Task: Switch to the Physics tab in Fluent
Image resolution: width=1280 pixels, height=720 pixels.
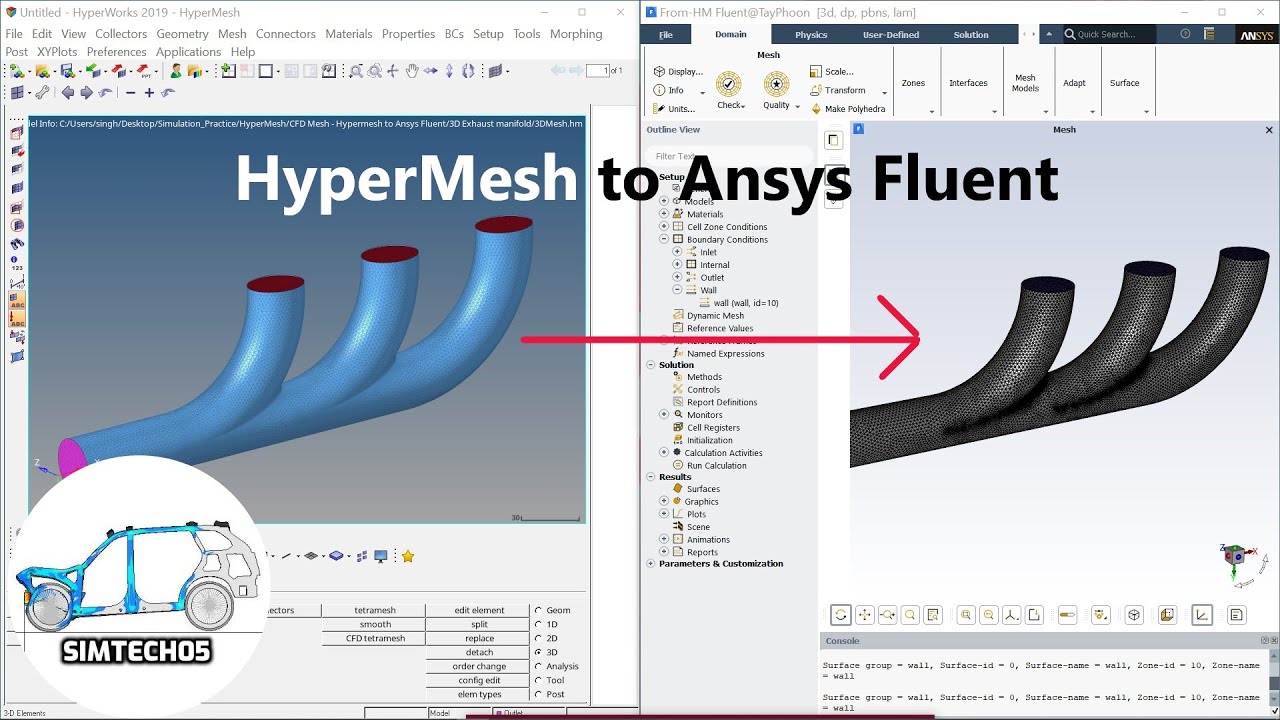Action: coord(811,35)
